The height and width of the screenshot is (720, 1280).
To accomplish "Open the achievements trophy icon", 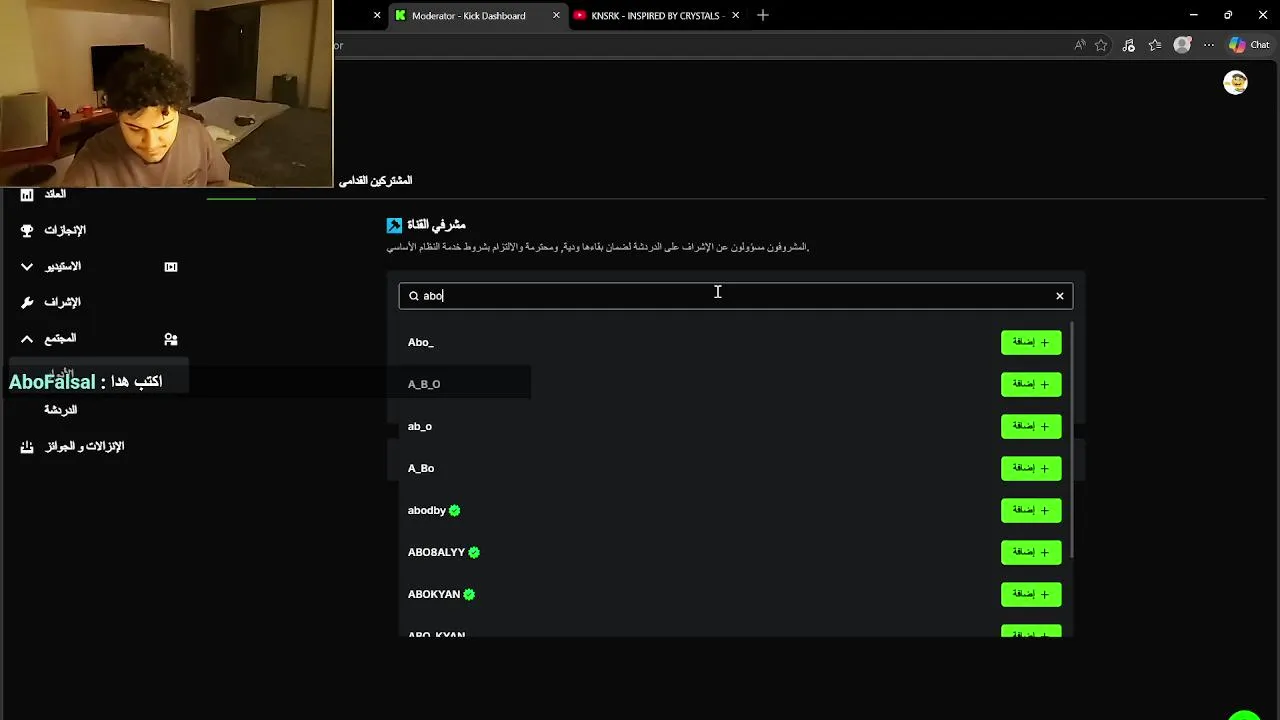I will click(x=27, y=230).
